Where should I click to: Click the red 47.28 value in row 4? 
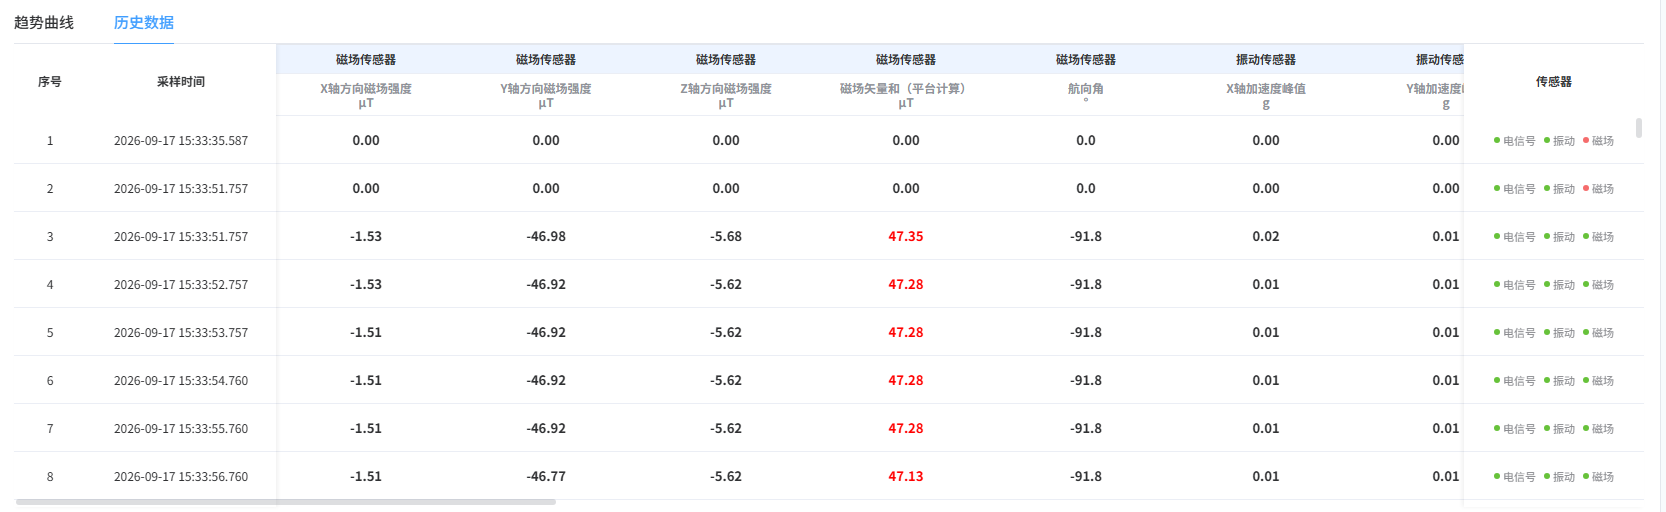pos(906,285)
